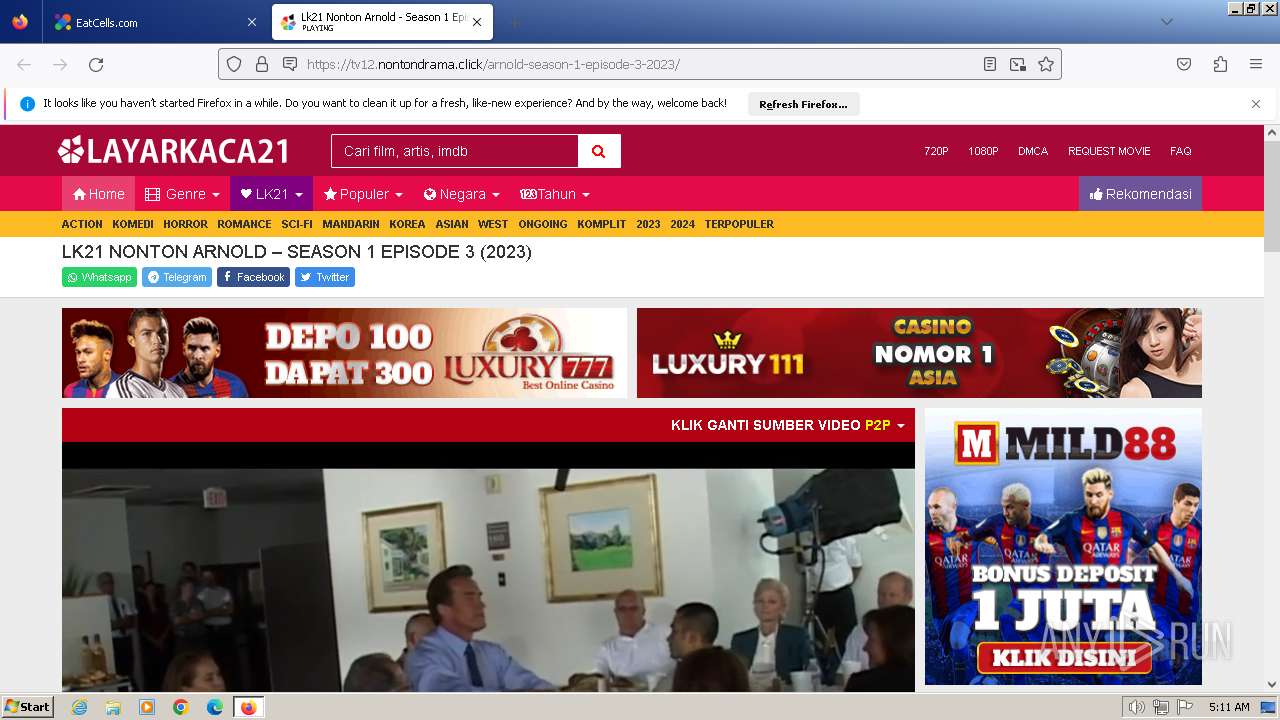Screen dimensions: 1280x720
Task: Close the EatCells.com tab
Action: click(251, 22)
